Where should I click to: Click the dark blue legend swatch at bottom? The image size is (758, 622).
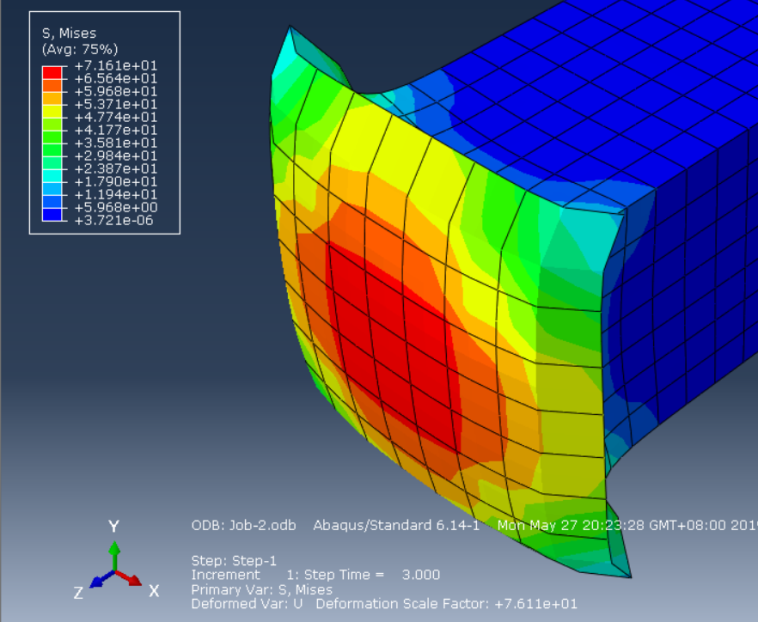[x=52, y=215]
